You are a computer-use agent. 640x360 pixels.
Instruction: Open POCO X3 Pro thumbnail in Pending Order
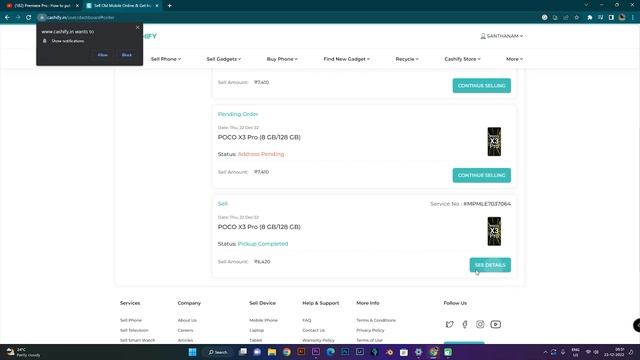tap(494, 142)
